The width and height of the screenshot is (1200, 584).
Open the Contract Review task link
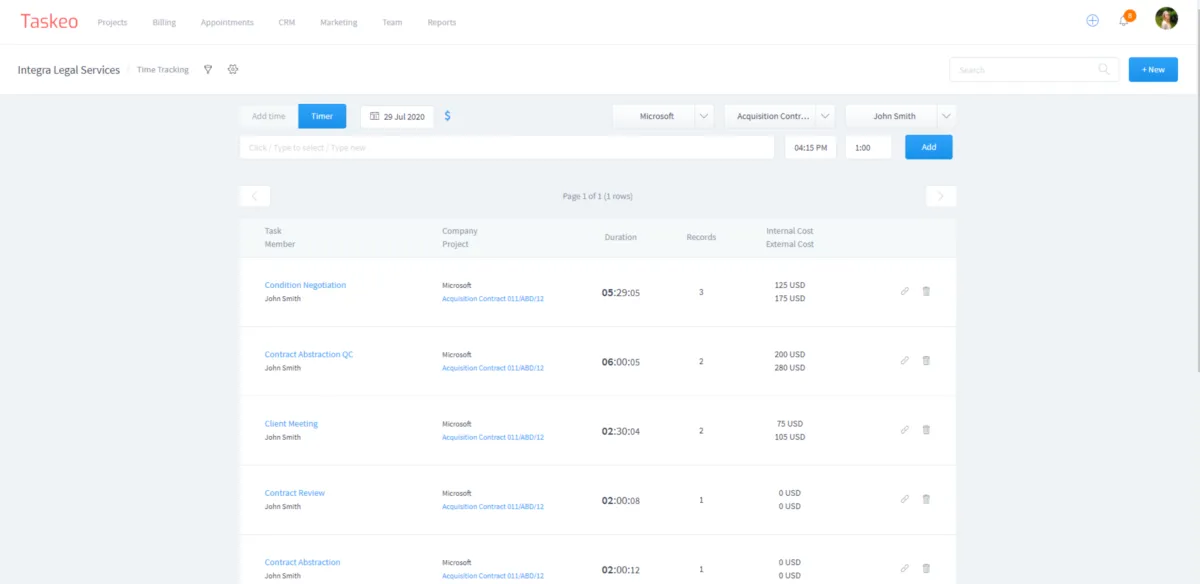coord(294,493)
